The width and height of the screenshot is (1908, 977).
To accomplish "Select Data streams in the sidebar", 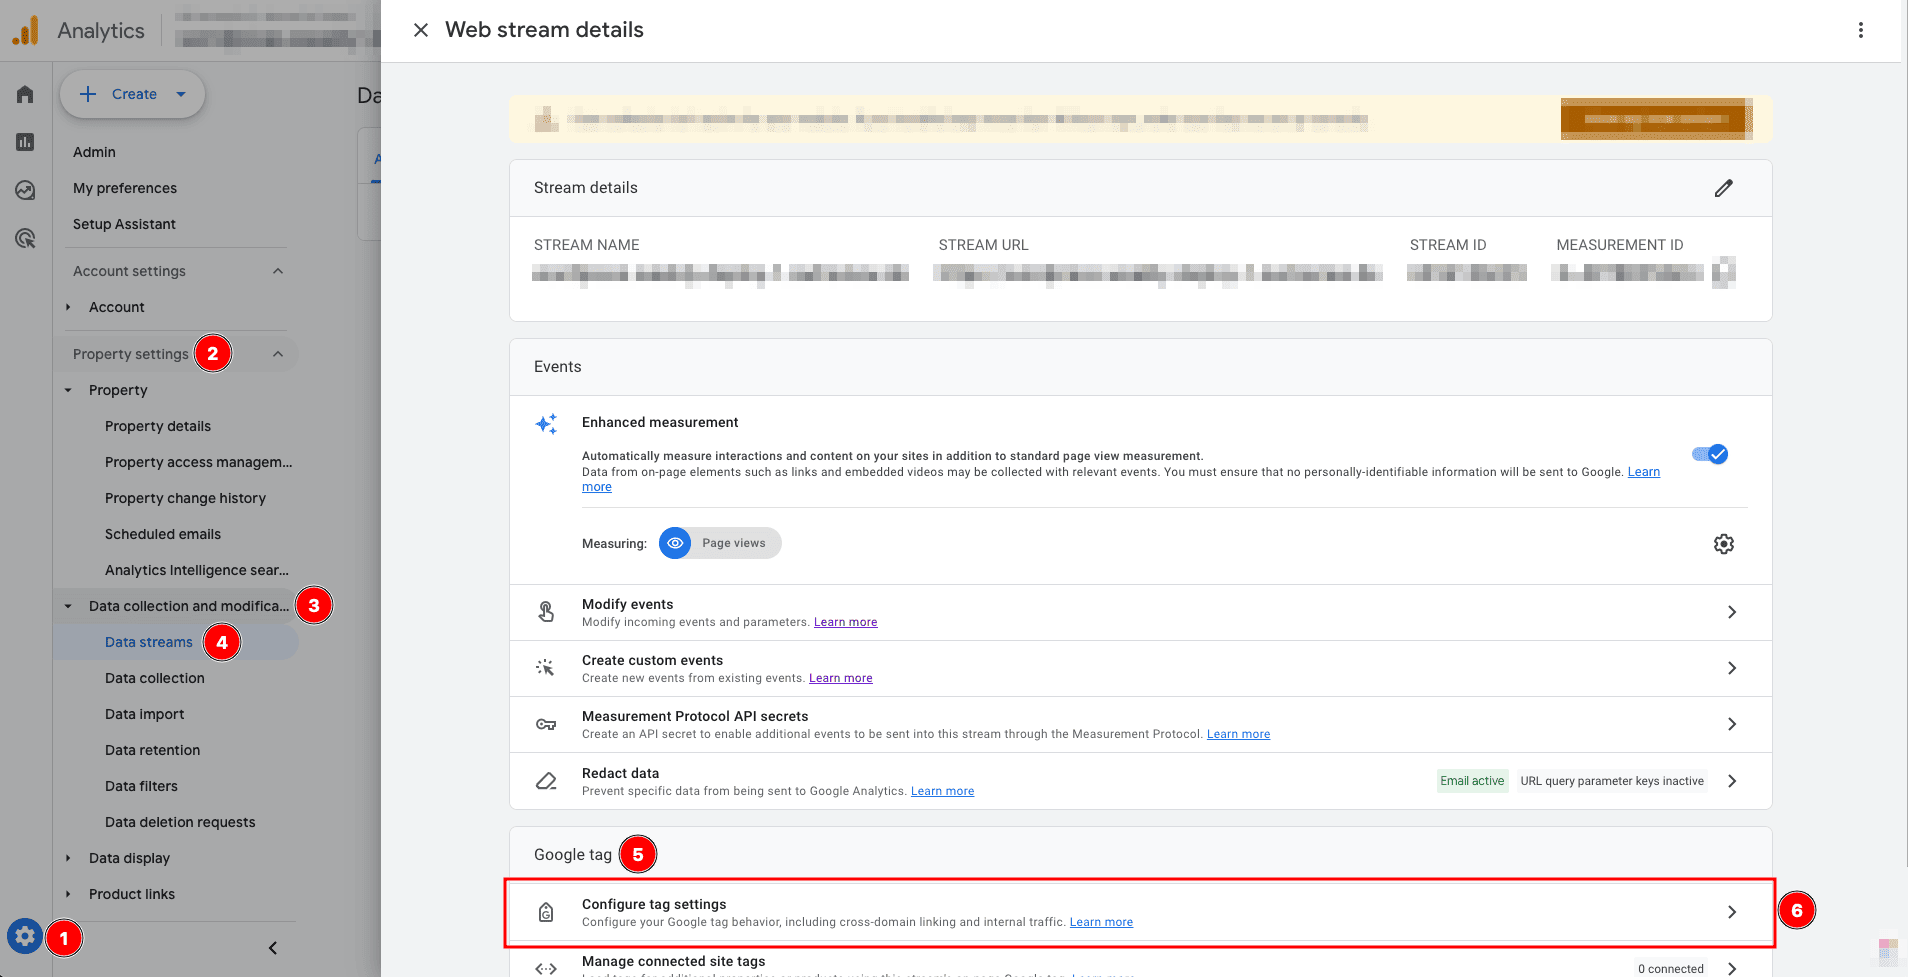I will point(149,642).
